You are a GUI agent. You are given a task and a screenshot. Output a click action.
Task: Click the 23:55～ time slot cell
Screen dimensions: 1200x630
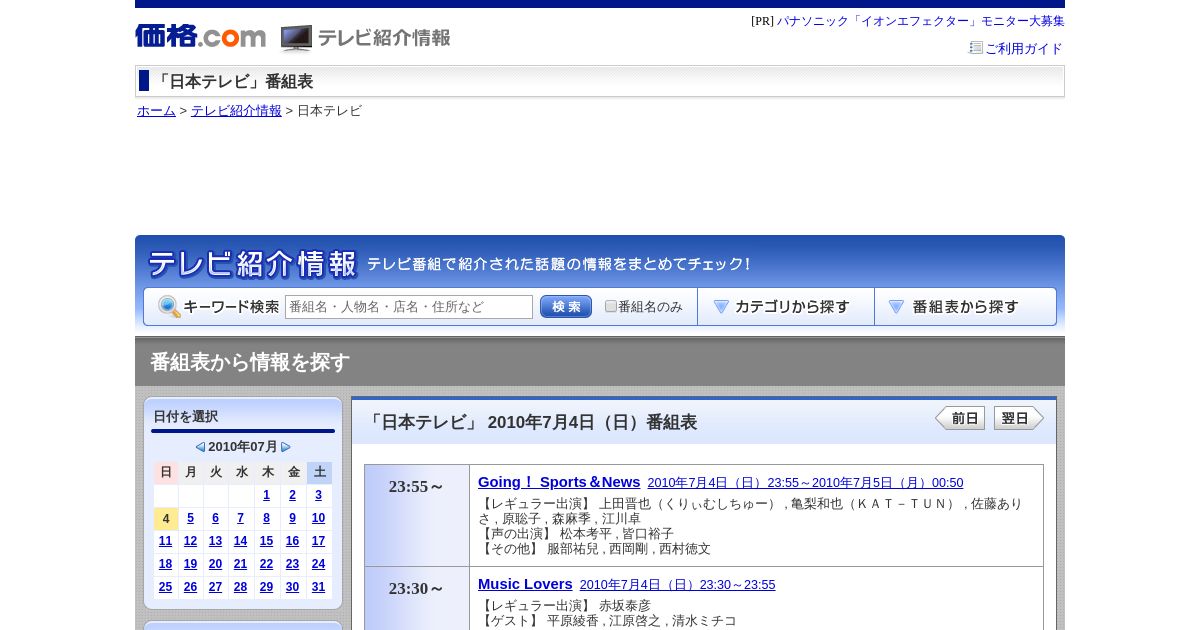click(x=417, y=515)
